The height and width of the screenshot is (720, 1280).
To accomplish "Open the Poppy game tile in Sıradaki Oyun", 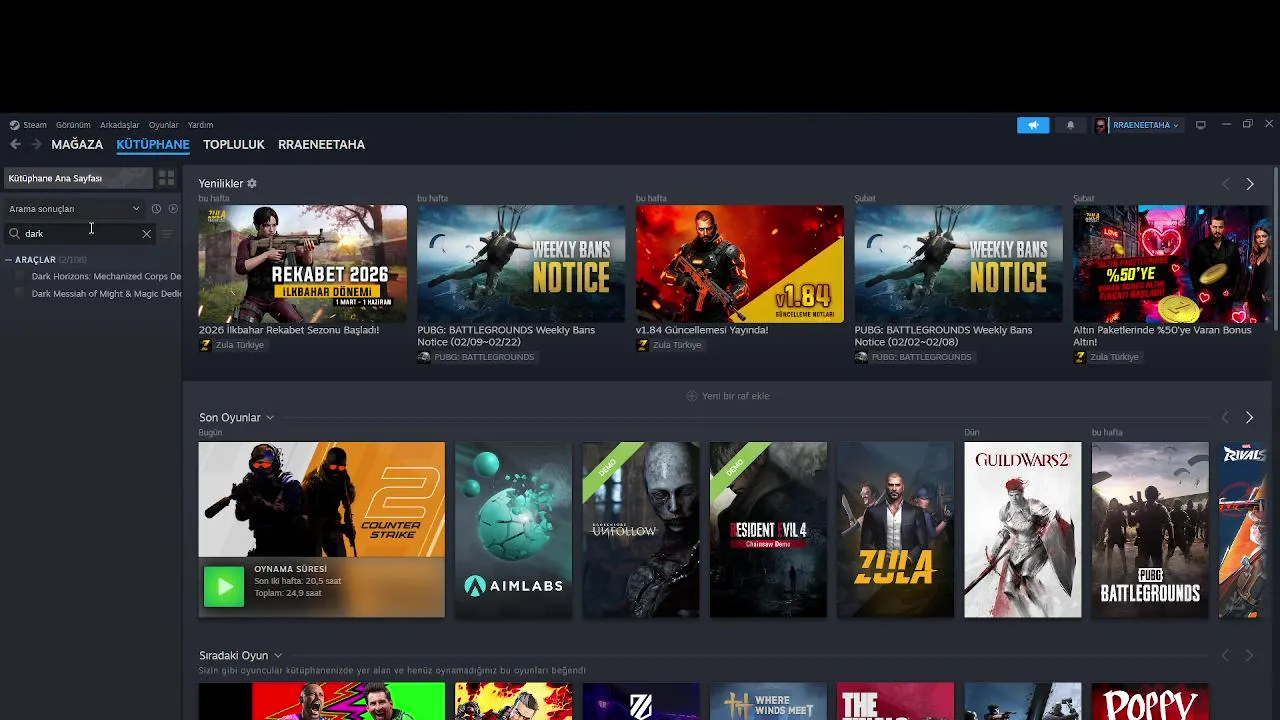I will click(1150, 701).
